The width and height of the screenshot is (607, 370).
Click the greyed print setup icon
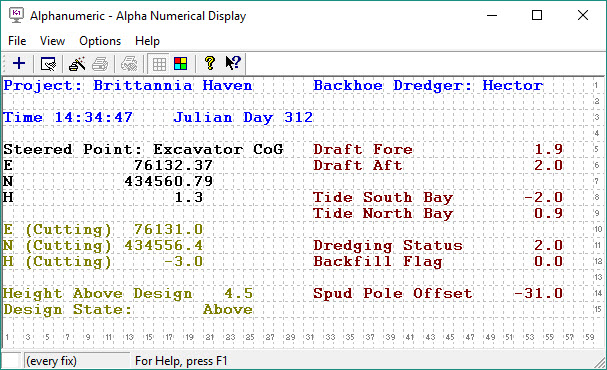pos(129,63)
